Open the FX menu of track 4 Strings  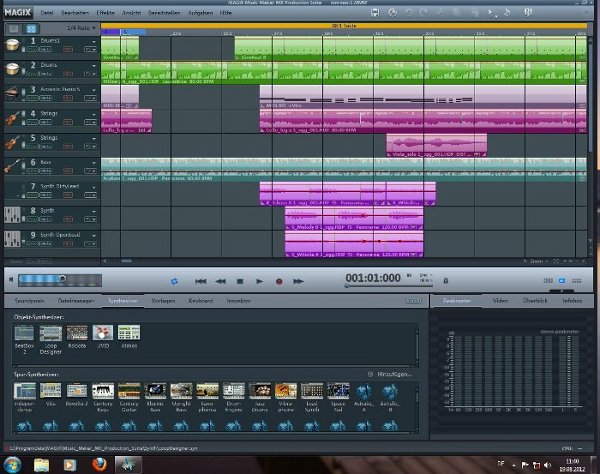(90, 122)
